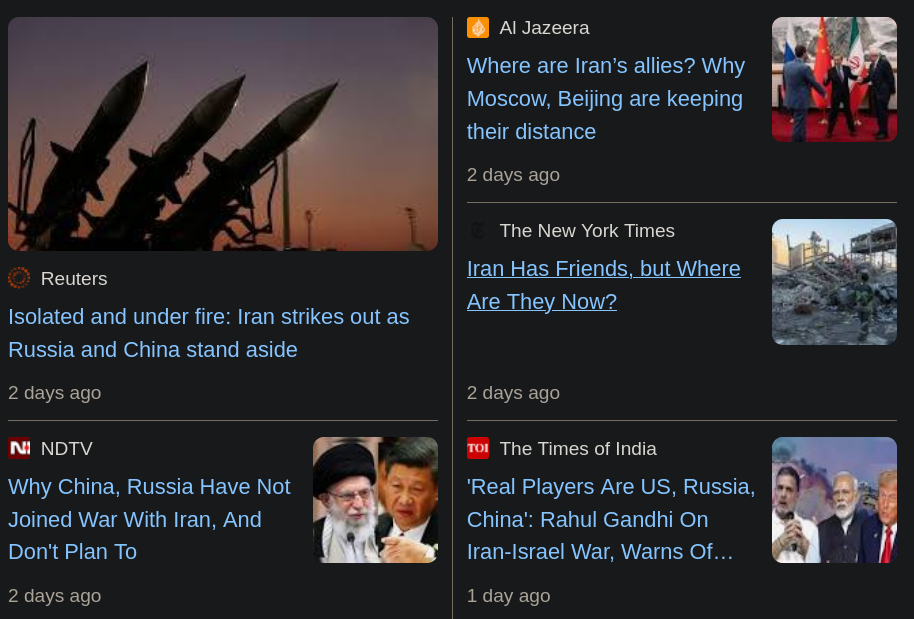914x619 pixels.
Task: Open 'Isolated and under fire' Reuters headline
Action: (x=209, y=333)
